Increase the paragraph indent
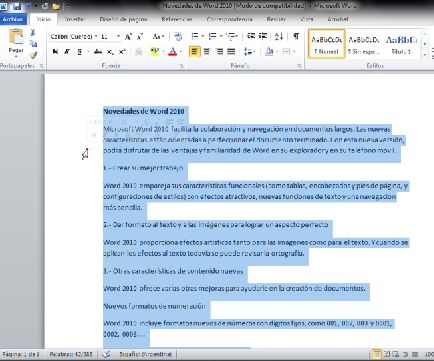 pos(263,36)
